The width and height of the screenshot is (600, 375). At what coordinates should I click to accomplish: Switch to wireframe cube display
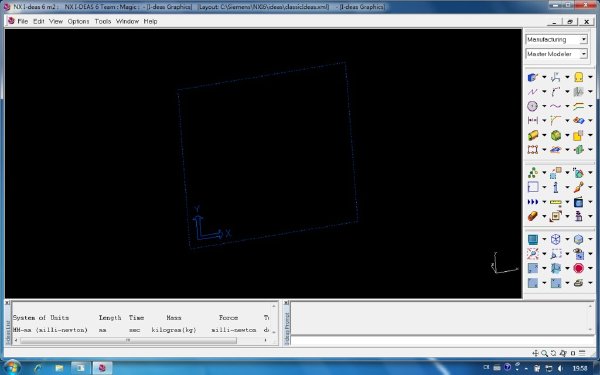point(556,240)
